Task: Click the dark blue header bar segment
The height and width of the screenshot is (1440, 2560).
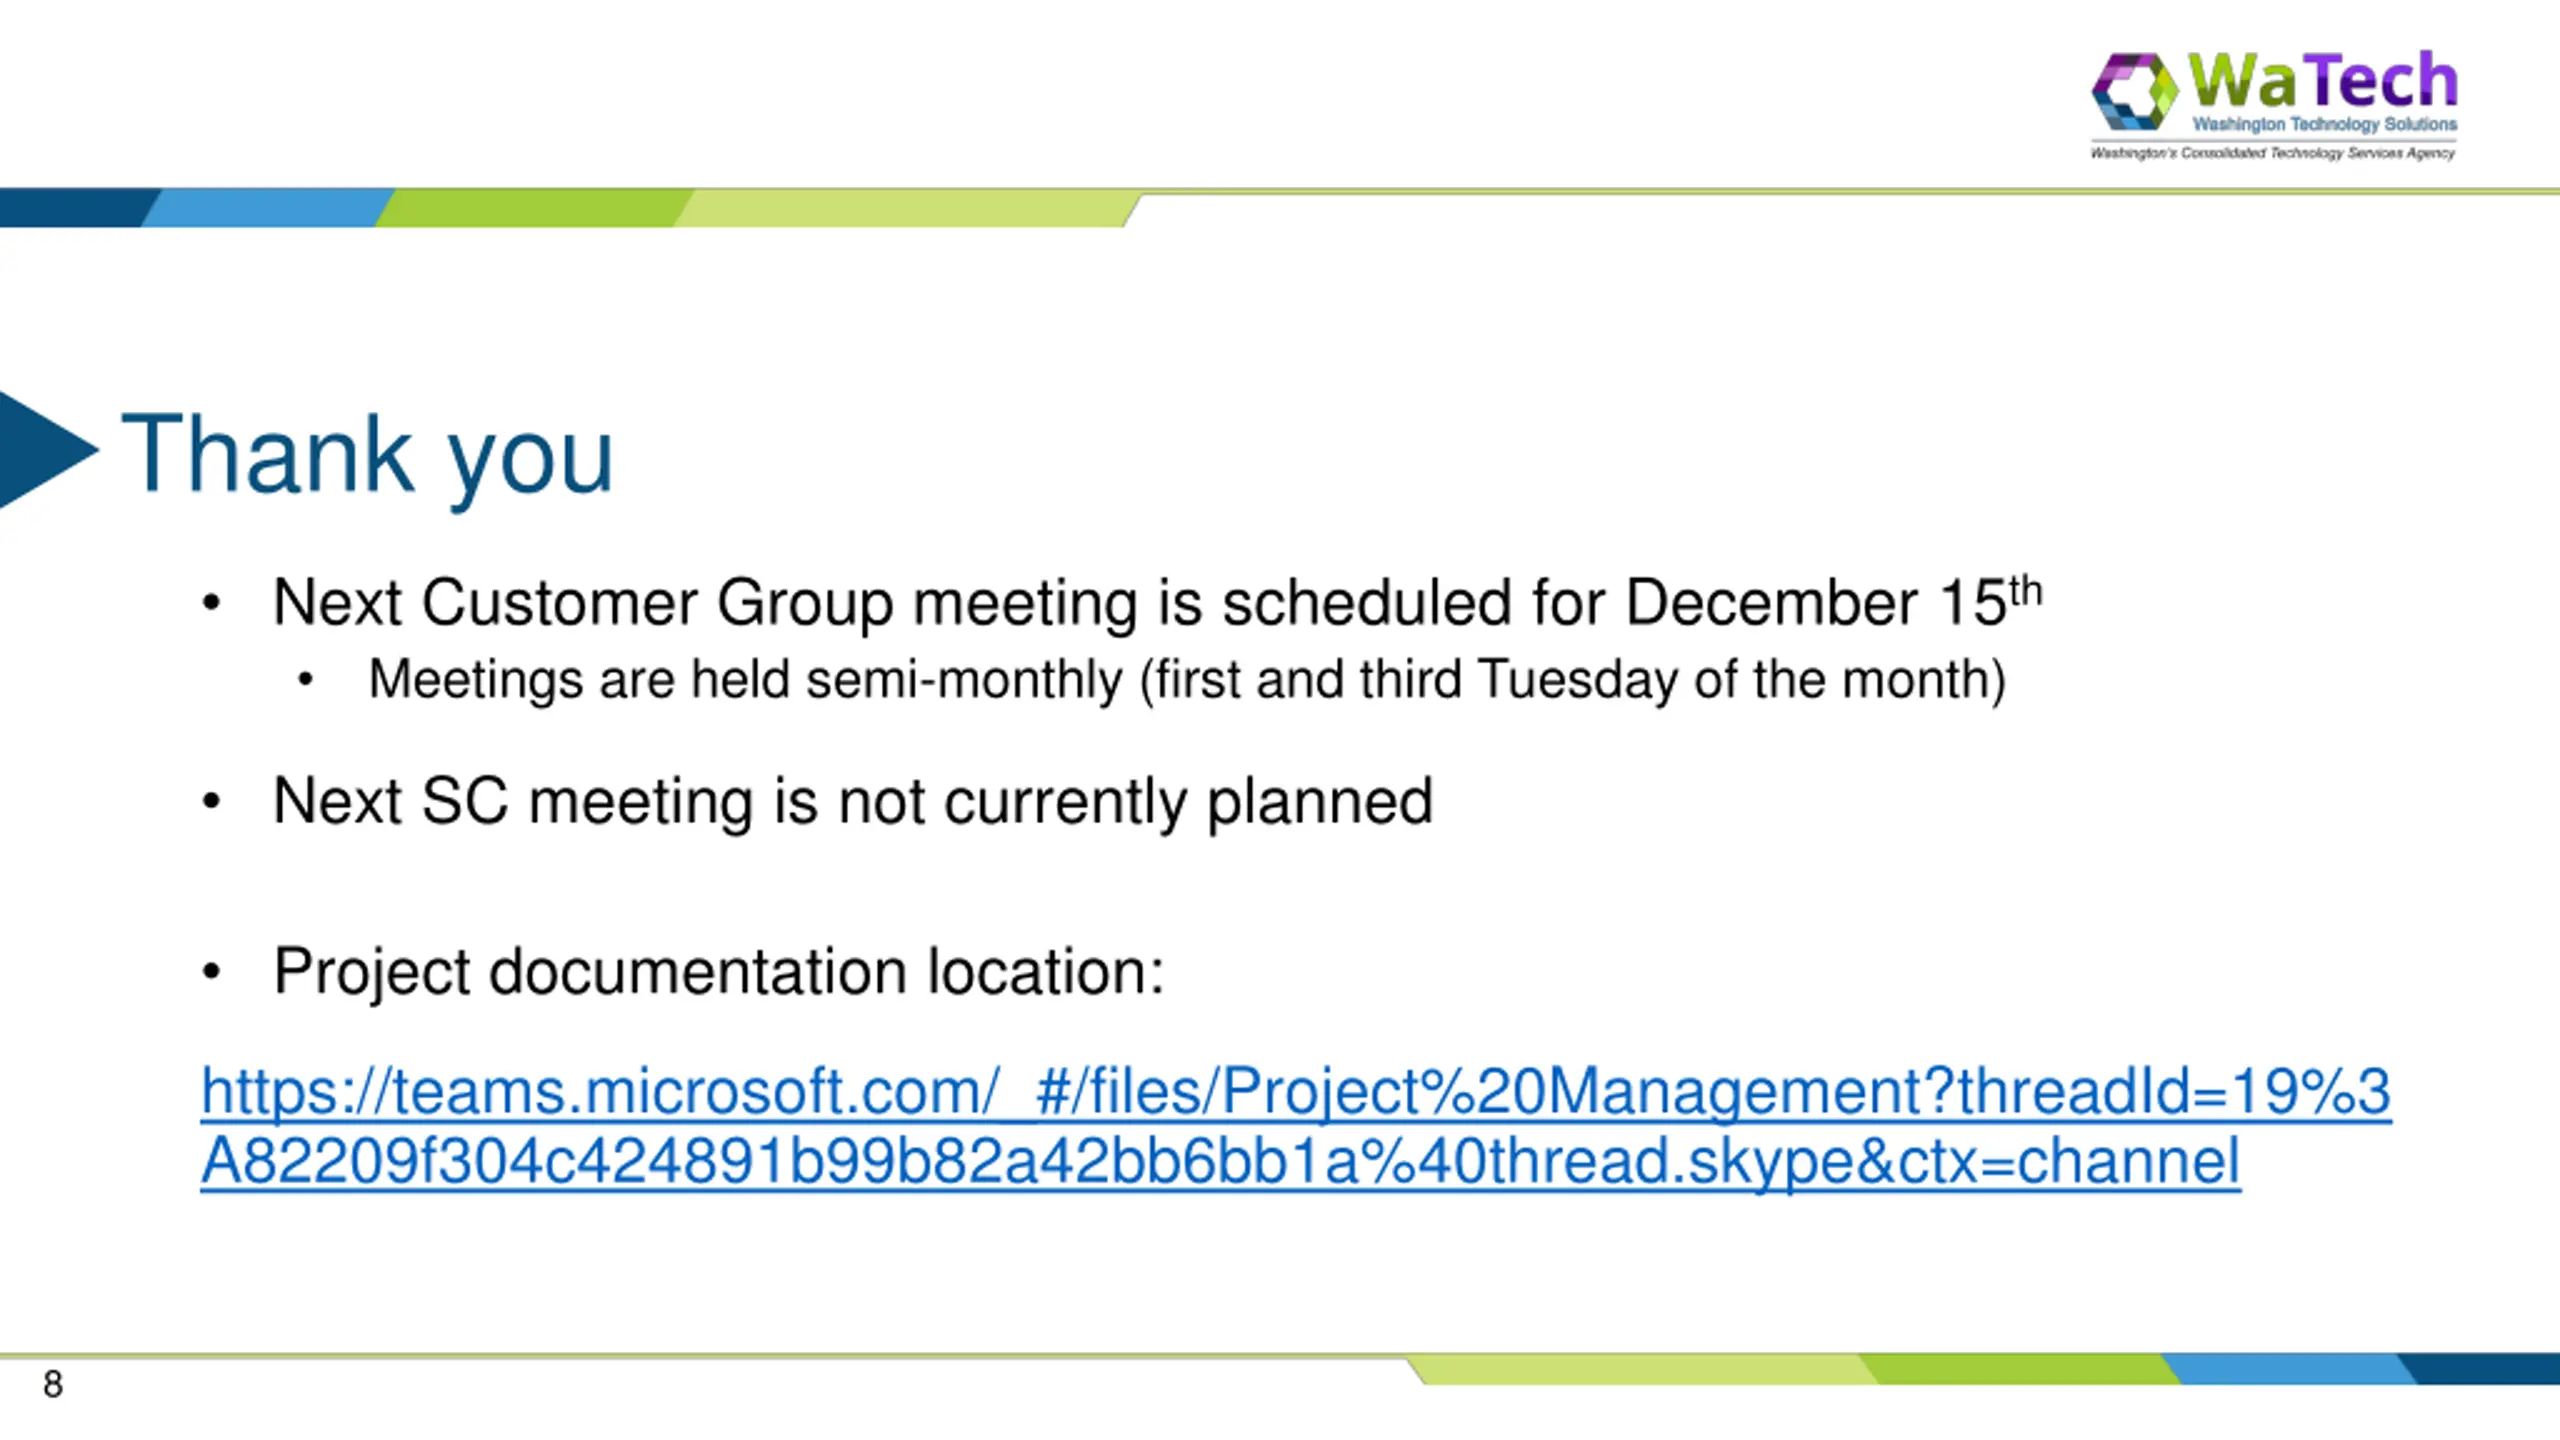Action: 75,208
